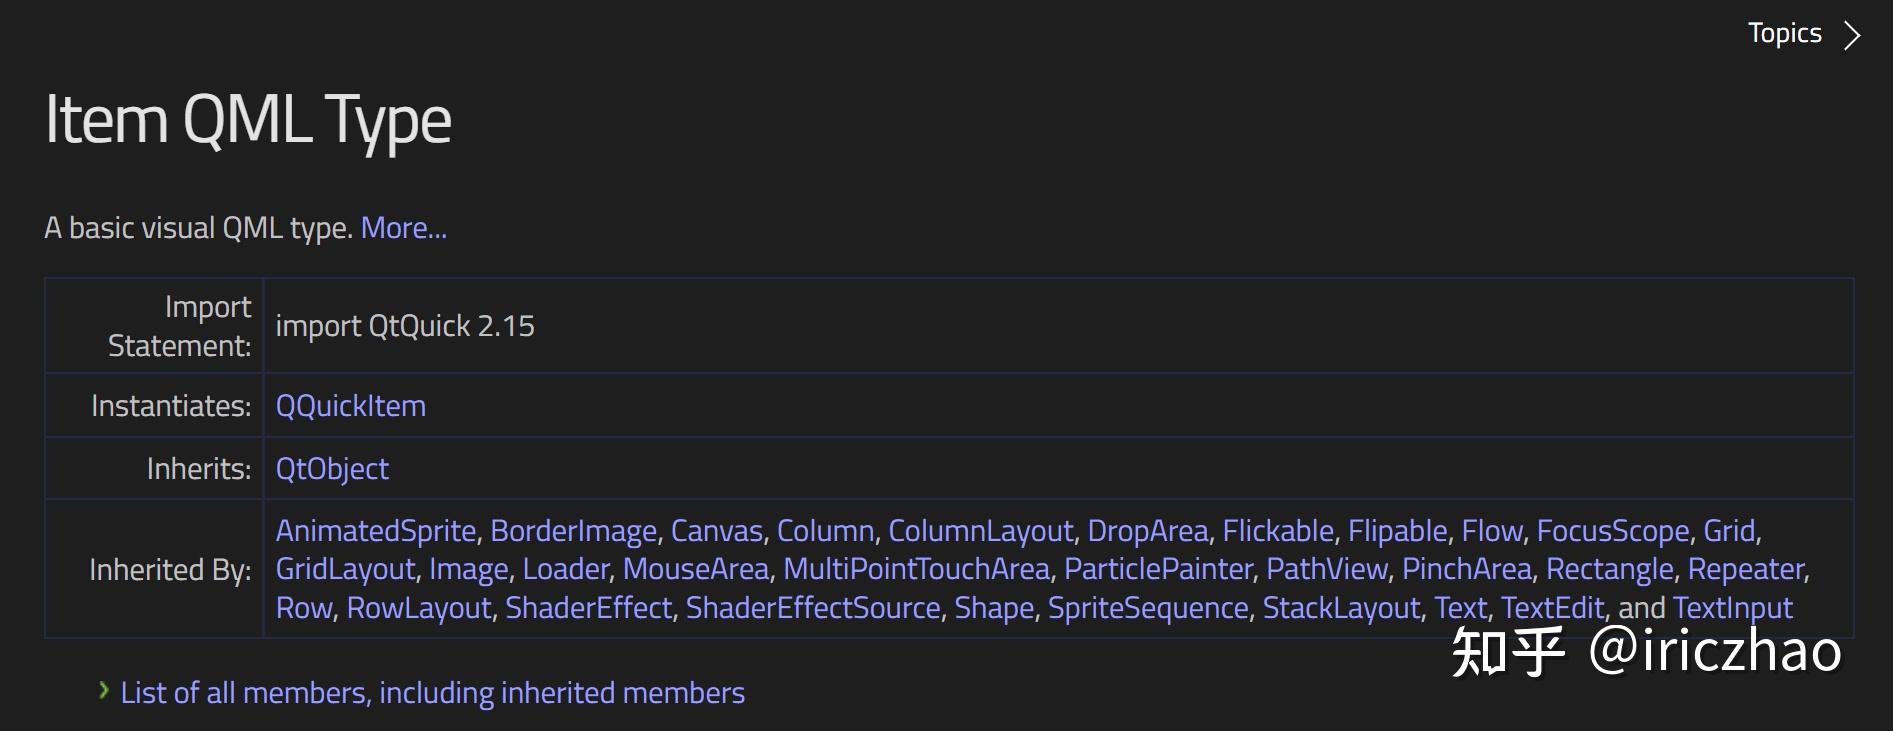Visit the ShaderEffectSource link
This screenshot has height=731, width=1893.
(812, 608)
